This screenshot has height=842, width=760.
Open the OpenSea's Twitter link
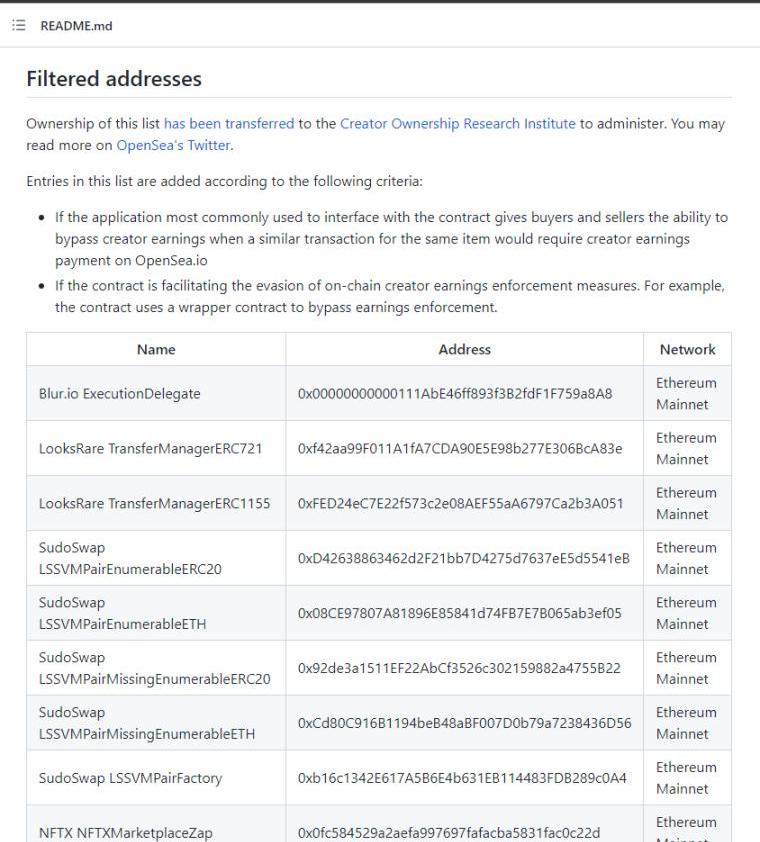(x=173, y=145)
